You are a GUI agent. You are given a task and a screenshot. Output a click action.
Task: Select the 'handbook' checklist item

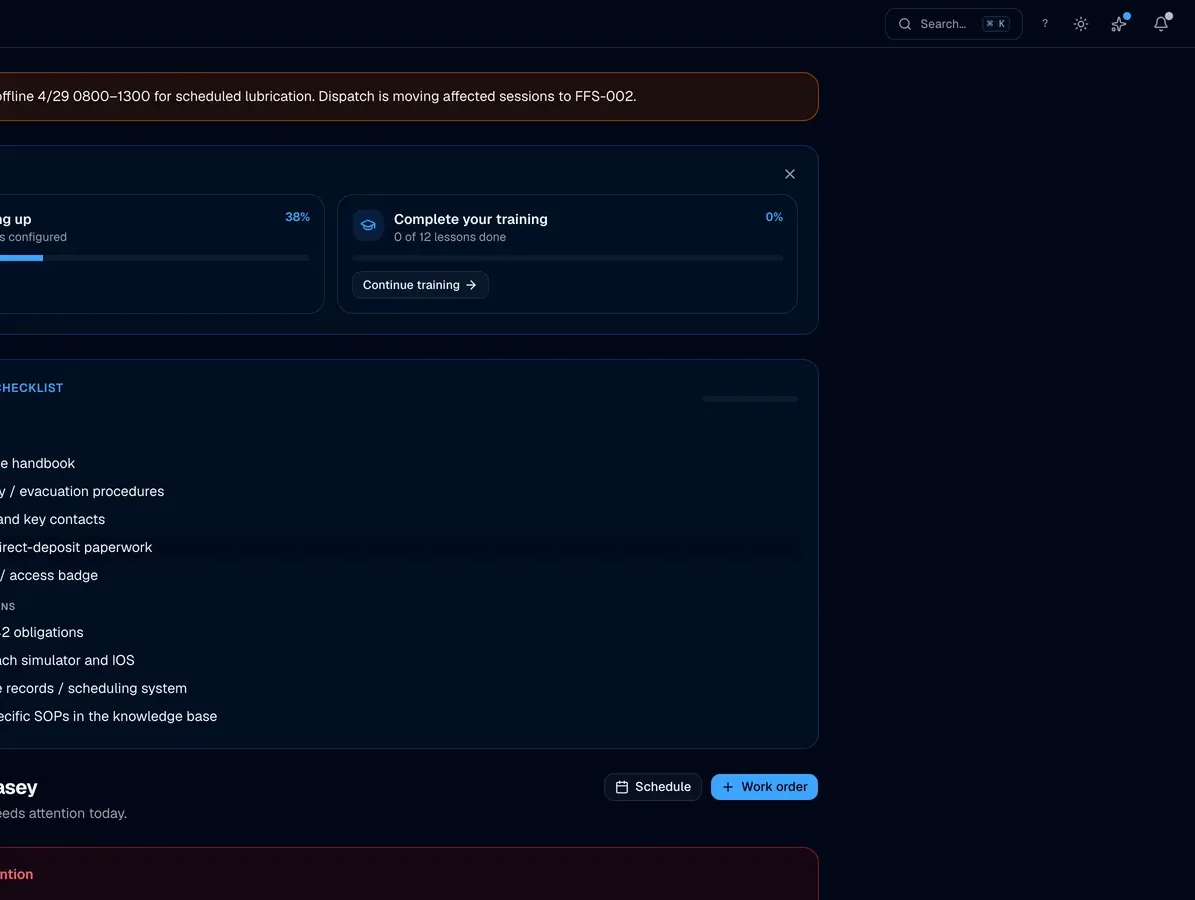click(x=37, y=463)
